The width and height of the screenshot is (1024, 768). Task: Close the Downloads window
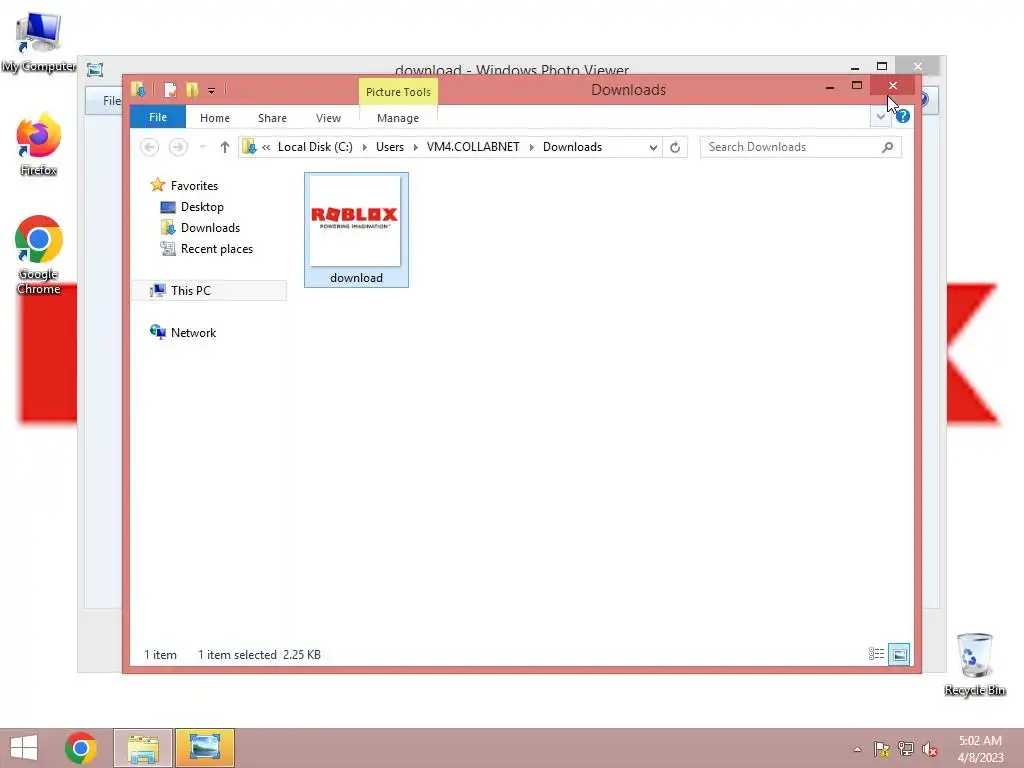tap(893, 86)
